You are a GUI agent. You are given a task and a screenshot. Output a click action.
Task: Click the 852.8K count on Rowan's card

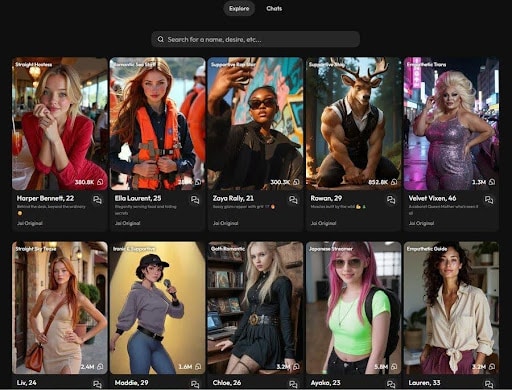point(378,182)
